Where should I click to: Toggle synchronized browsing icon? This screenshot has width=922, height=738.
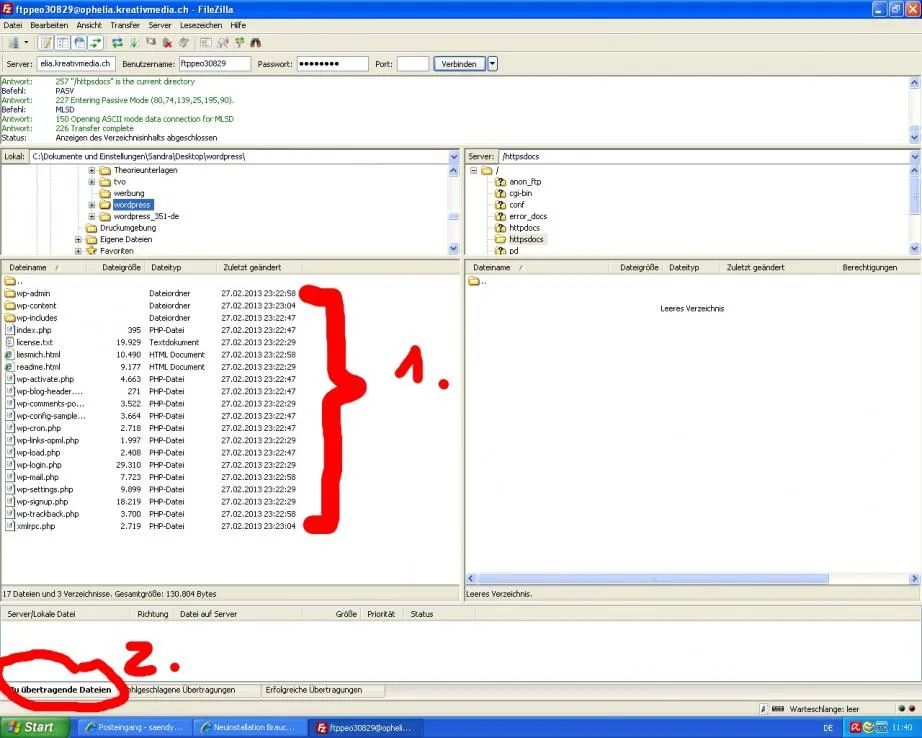[239, 42]
